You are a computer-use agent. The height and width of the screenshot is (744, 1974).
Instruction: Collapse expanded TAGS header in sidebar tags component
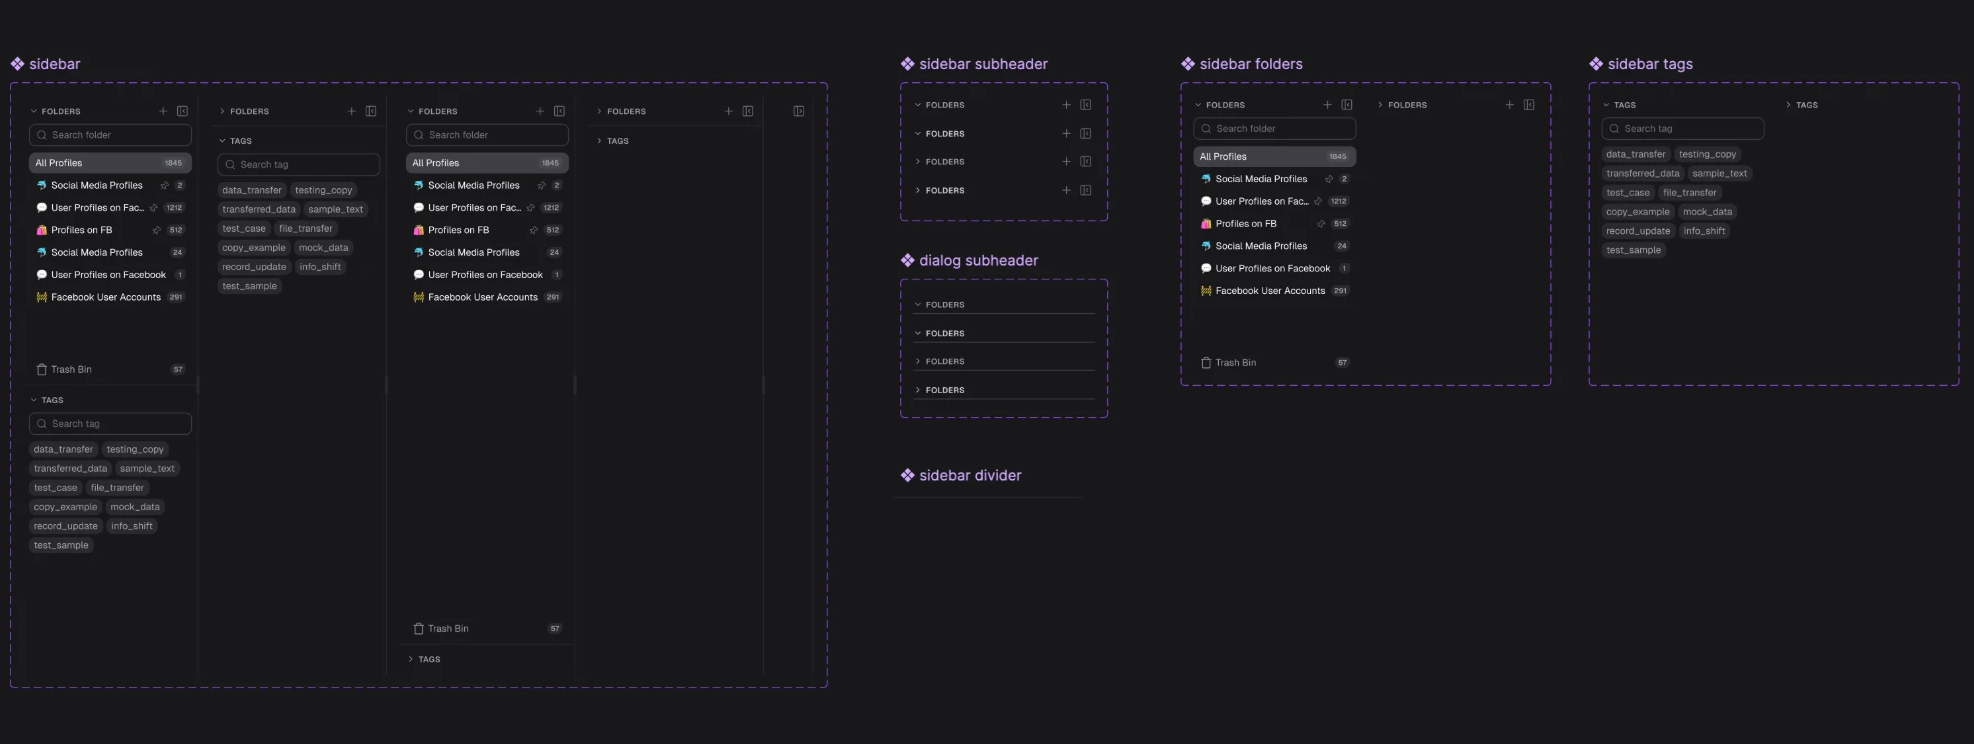[x=1606, y=105]
